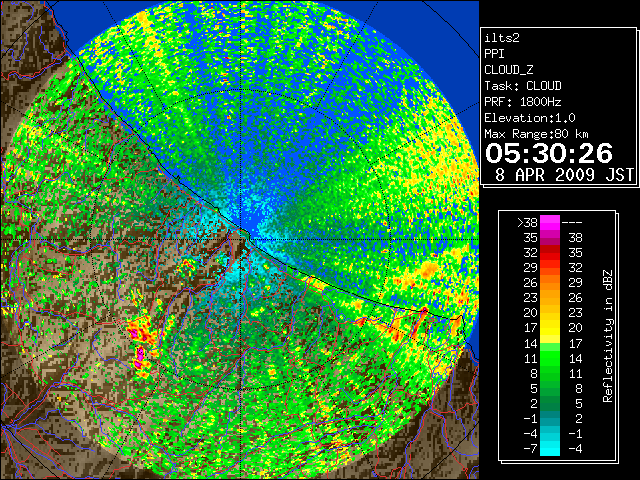Click the yellow legend swatch beside '17'
Screen dimensions: 640x480
tap(550, 328)
